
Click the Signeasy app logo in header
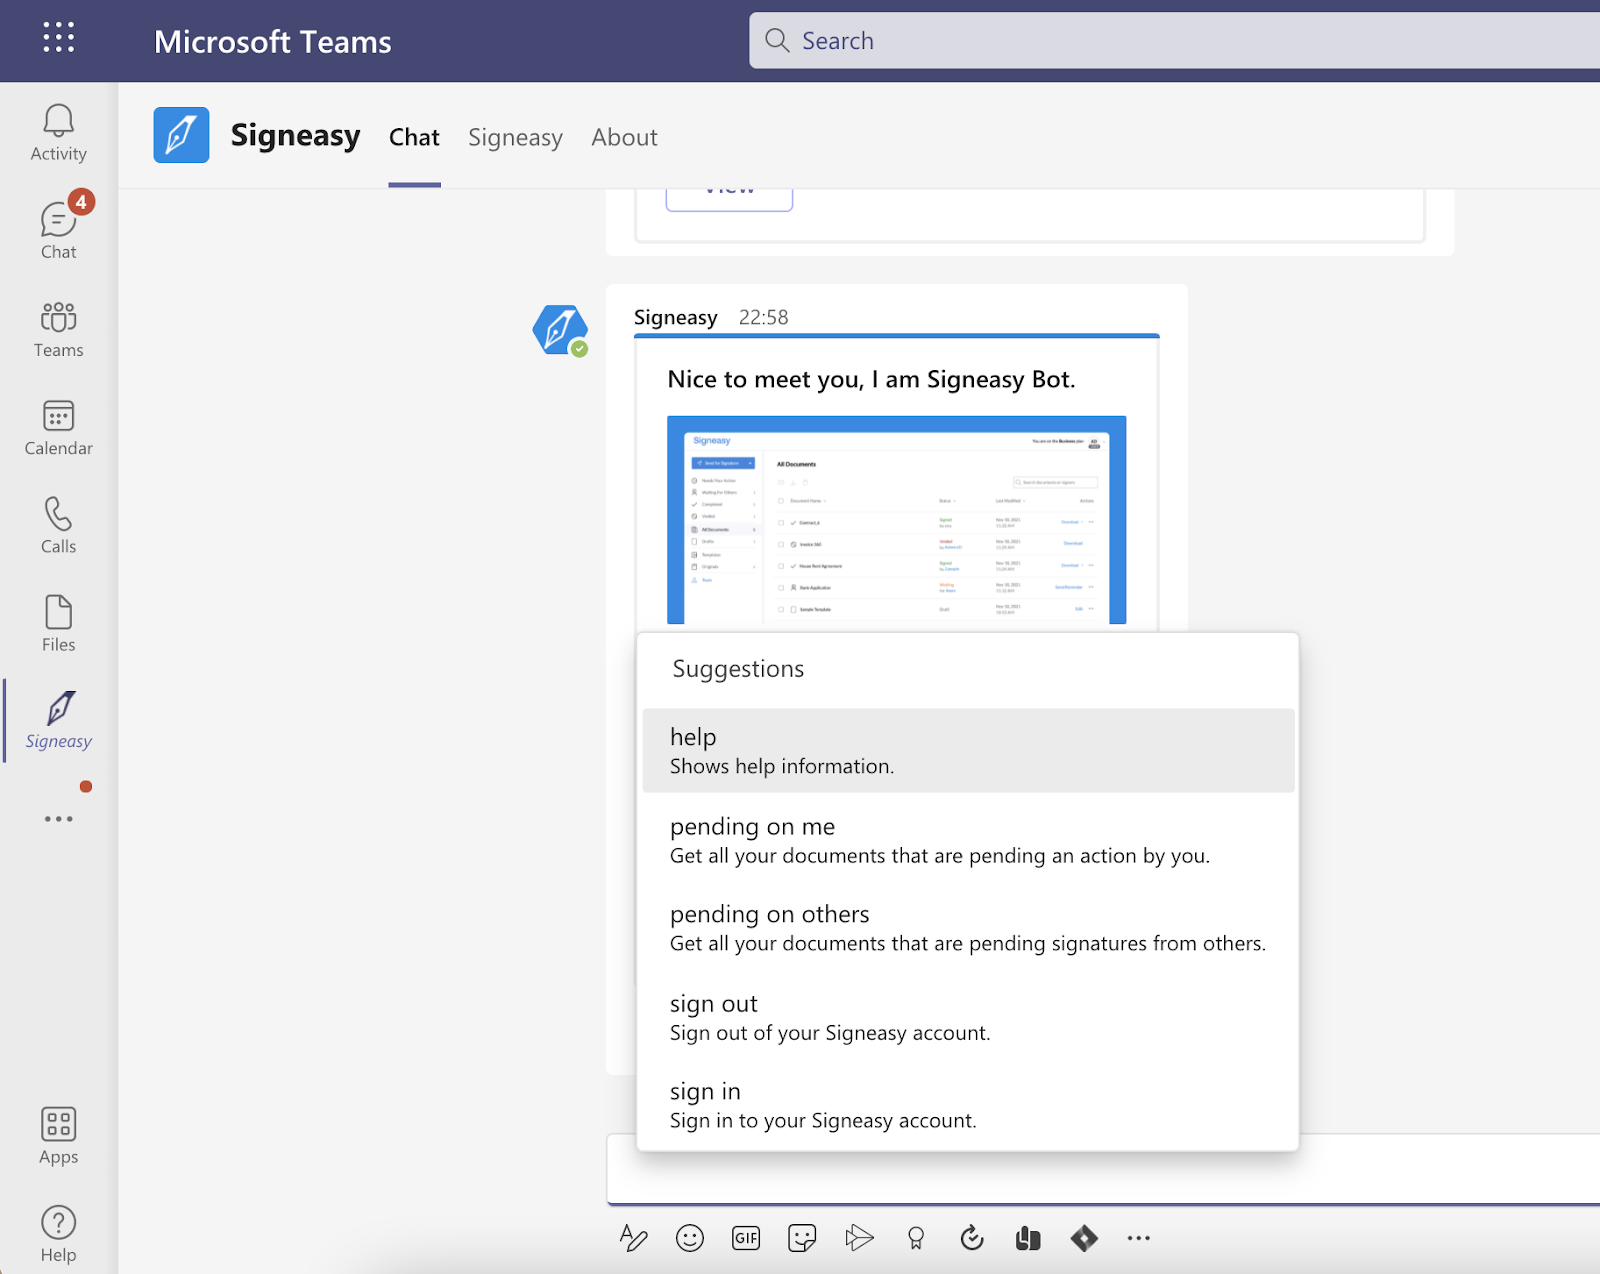point(181,135)
